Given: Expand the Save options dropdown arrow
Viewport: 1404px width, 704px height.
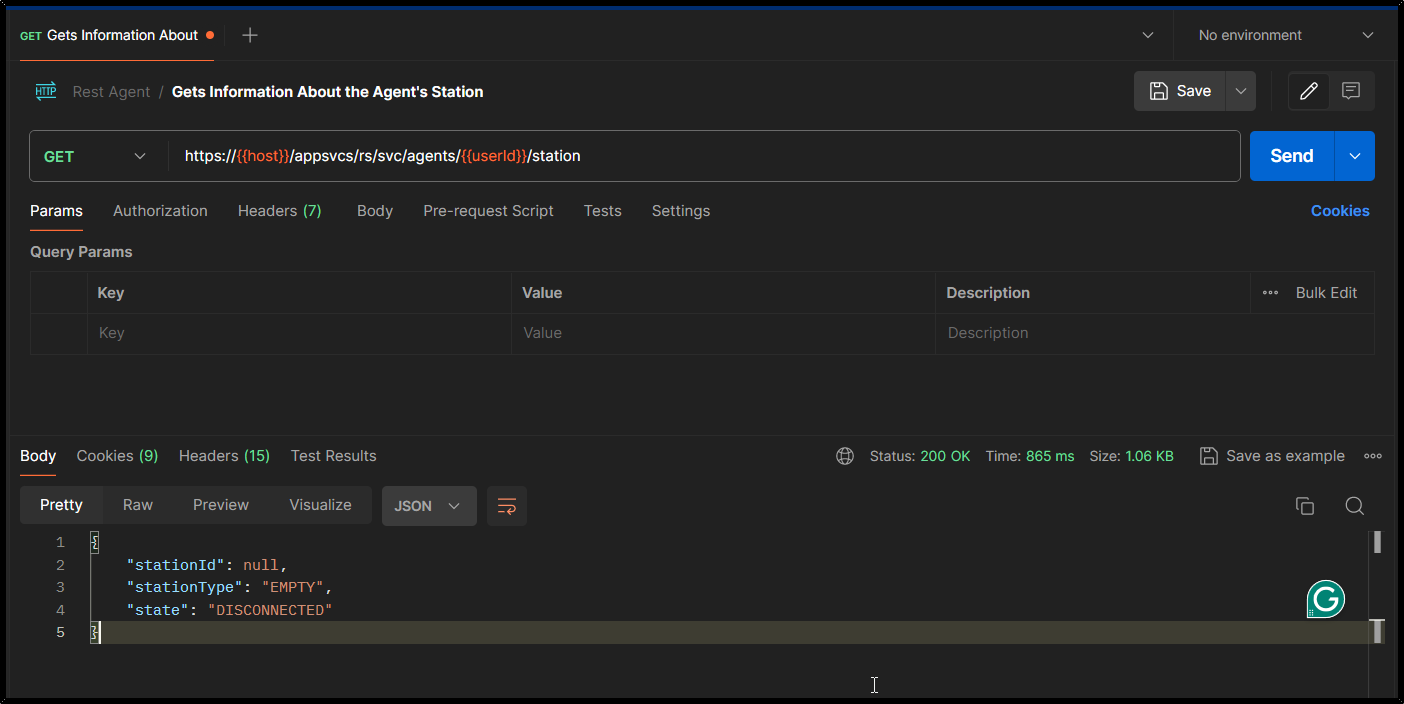Looking at the screenshot, I should coord(1241,91).
